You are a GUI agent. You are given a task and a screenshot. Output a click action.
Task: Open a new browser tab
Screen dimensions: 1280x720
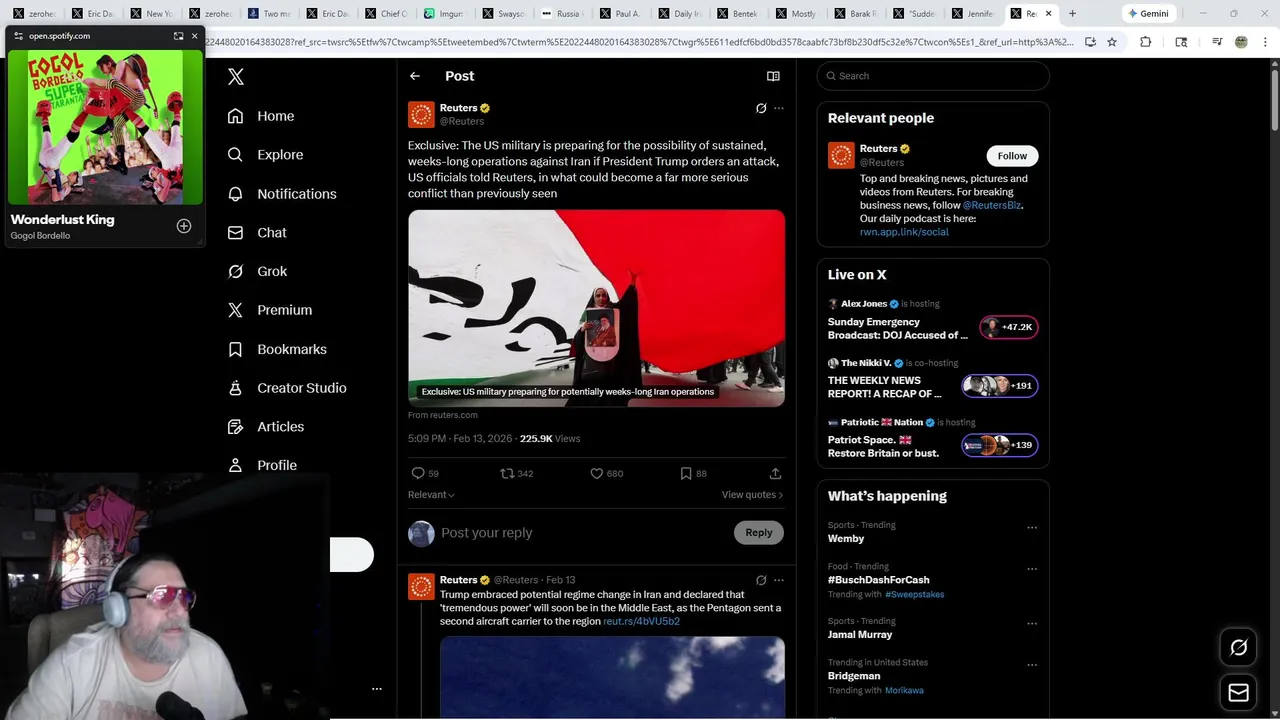1072,13
